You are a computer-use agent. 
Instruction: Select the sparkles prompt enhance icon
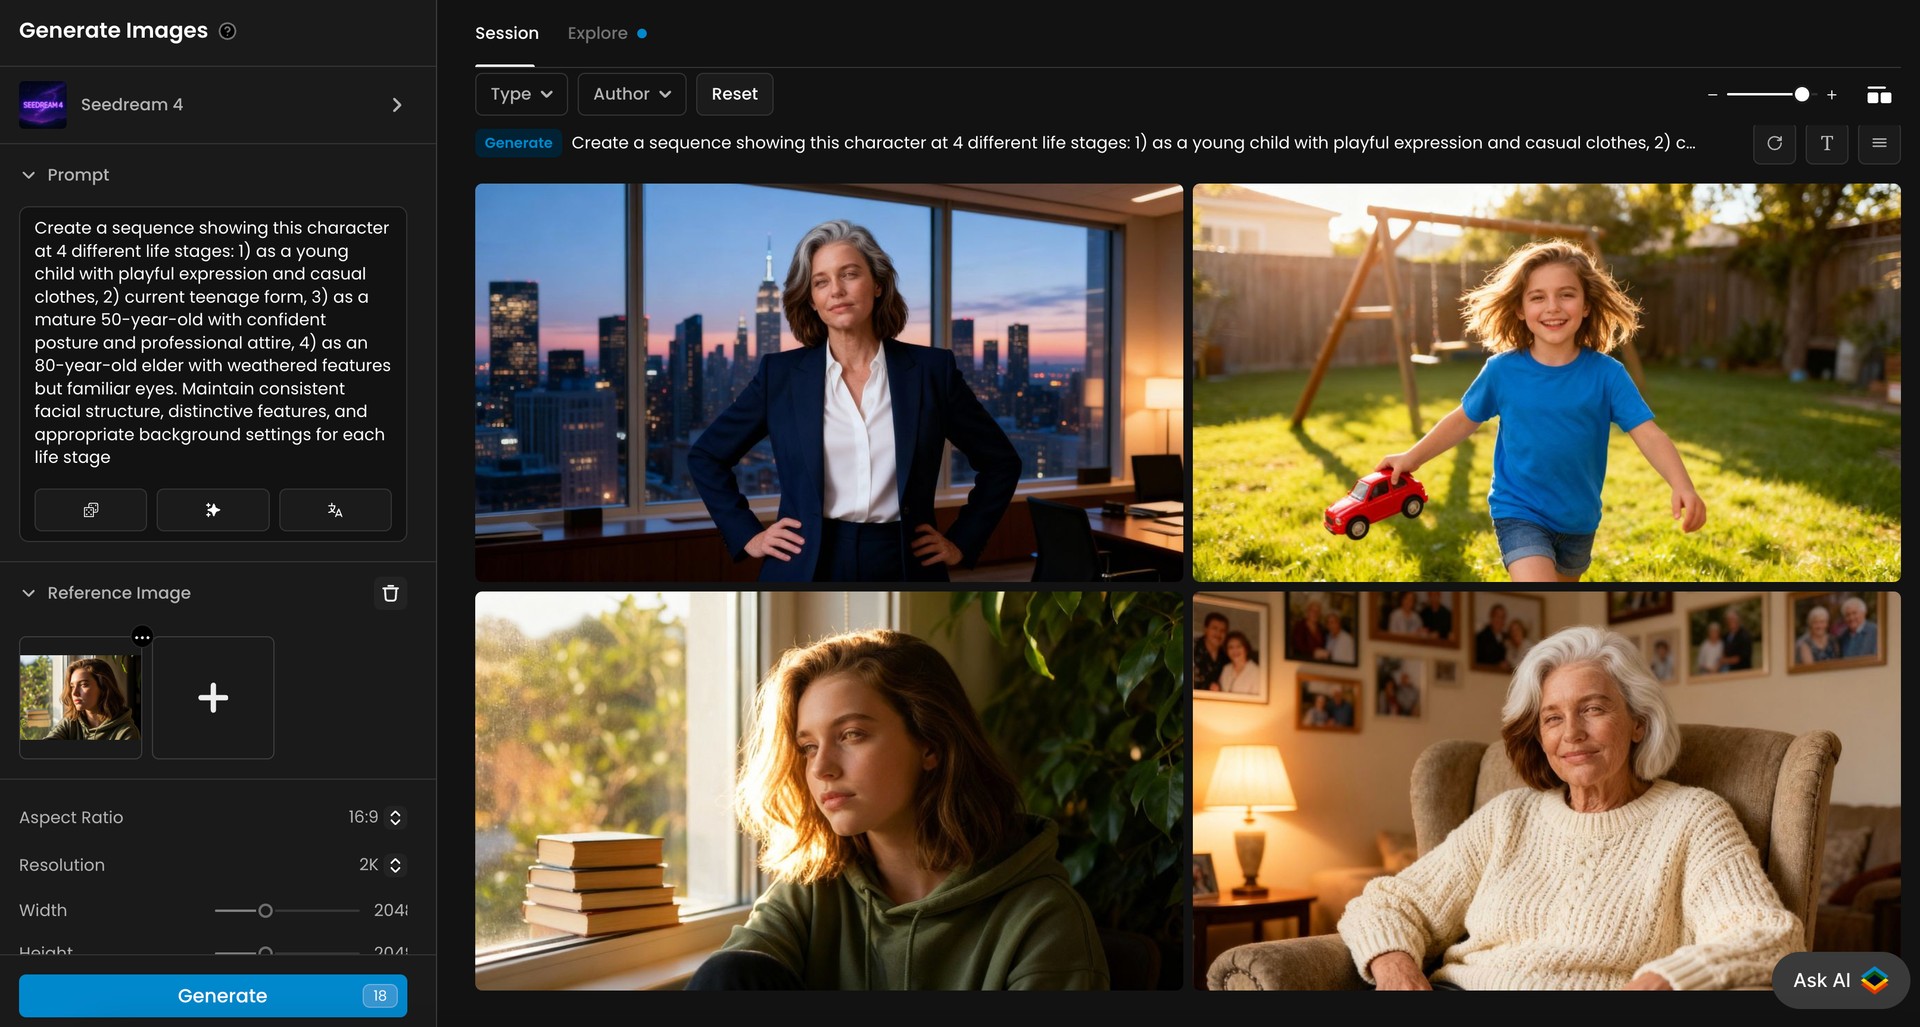pos(212,510)
